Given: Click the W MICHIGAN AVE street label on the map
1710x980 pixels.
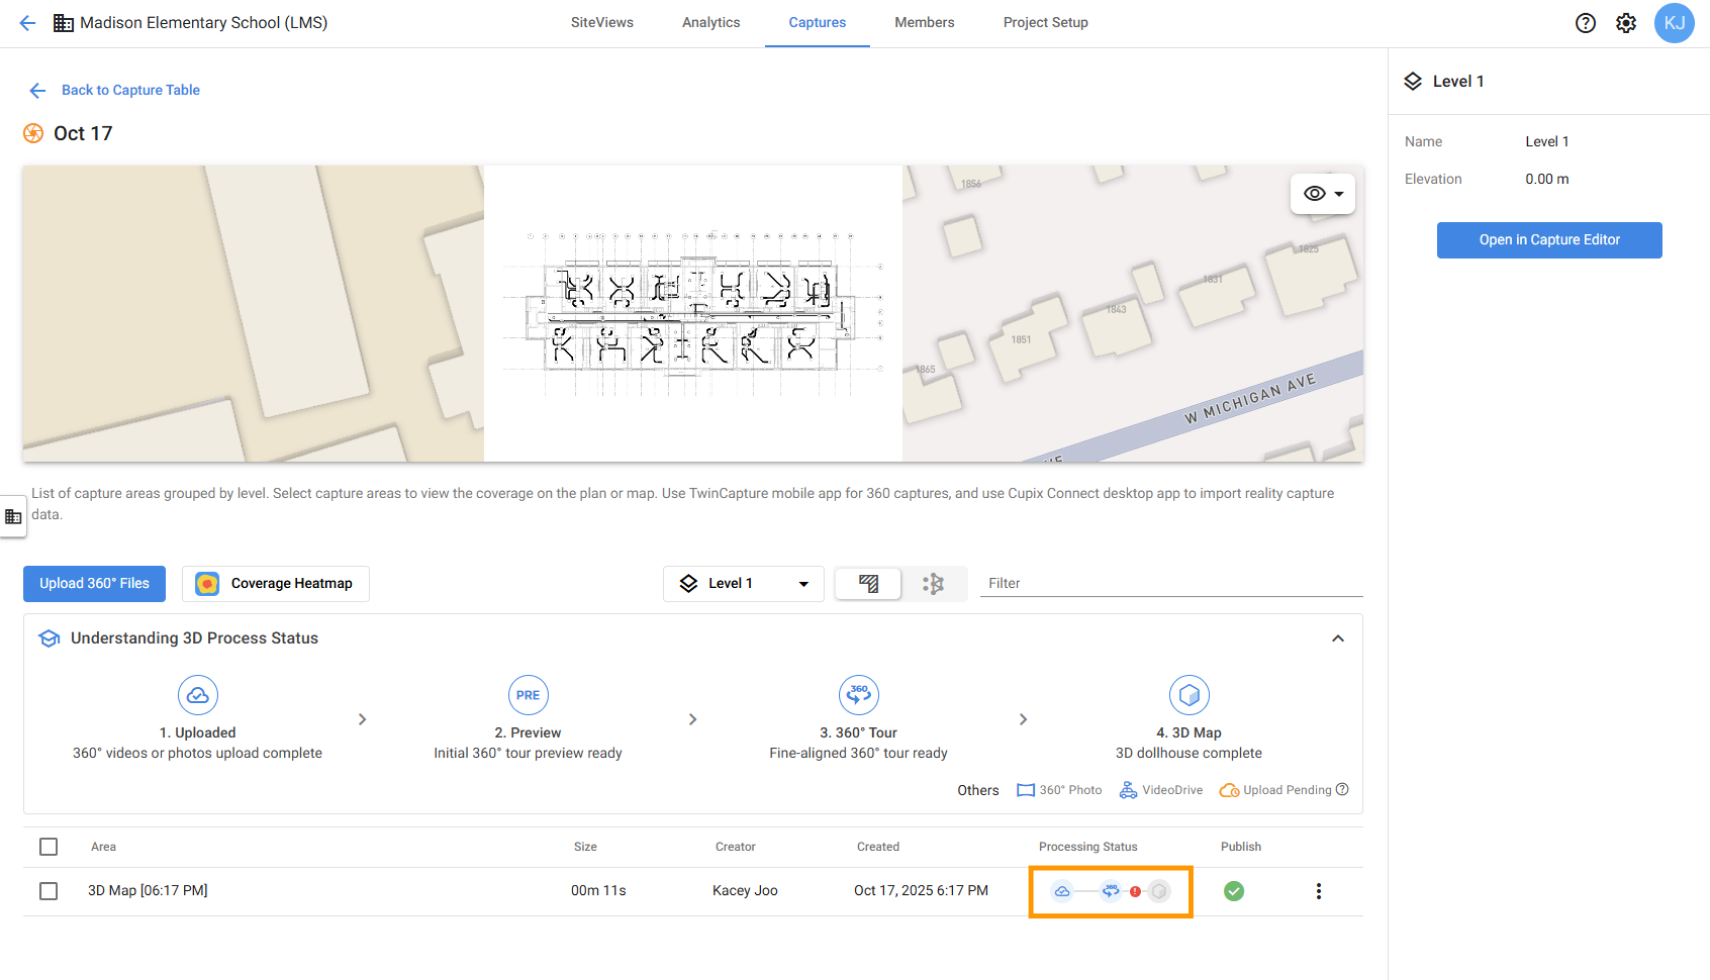Looking at the screenshot, I should click(x=1250, y=401).
